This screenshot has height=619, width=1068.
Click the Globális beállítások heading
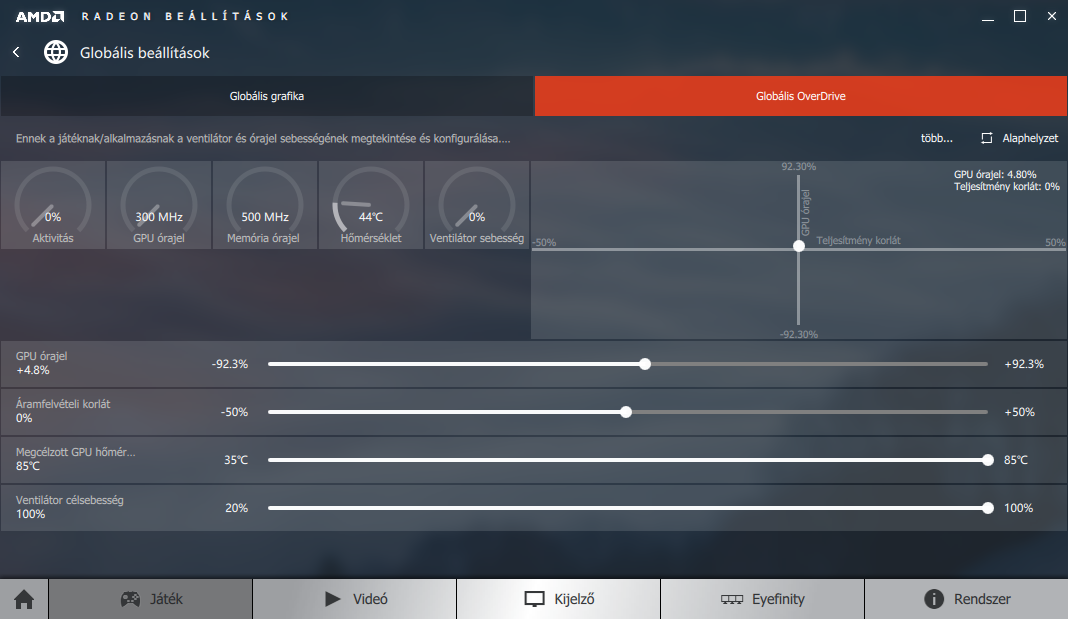[x=144, y=52]
